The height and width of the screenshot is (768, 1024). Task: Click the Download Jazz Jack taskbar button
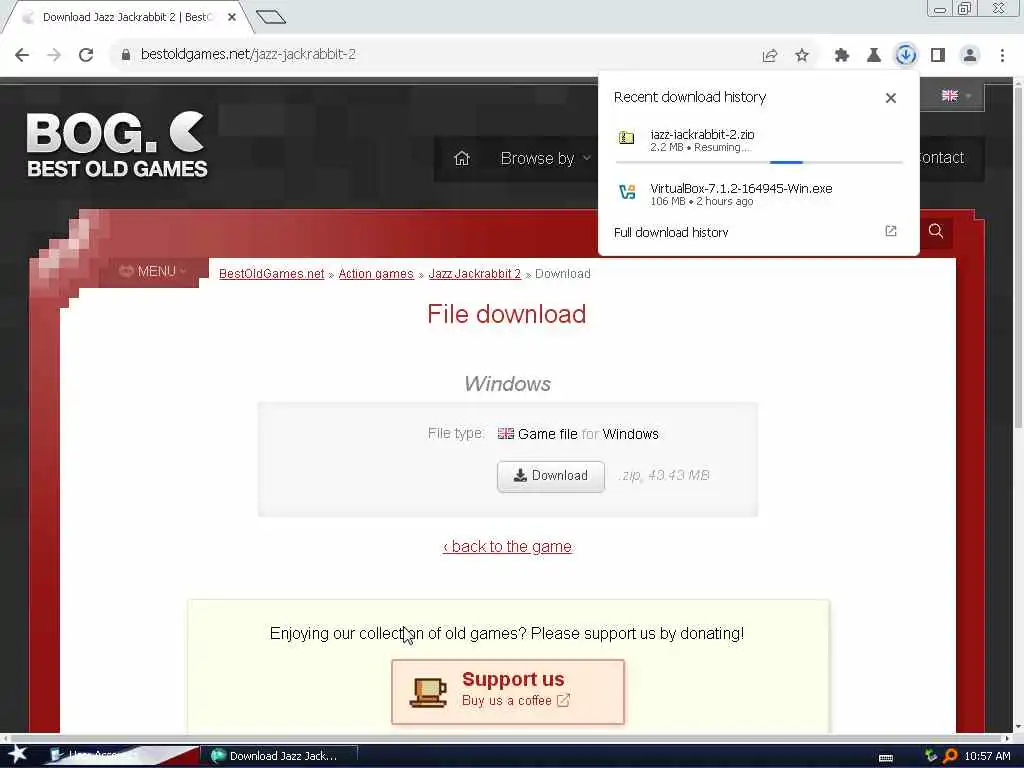(x=279, y=756)
